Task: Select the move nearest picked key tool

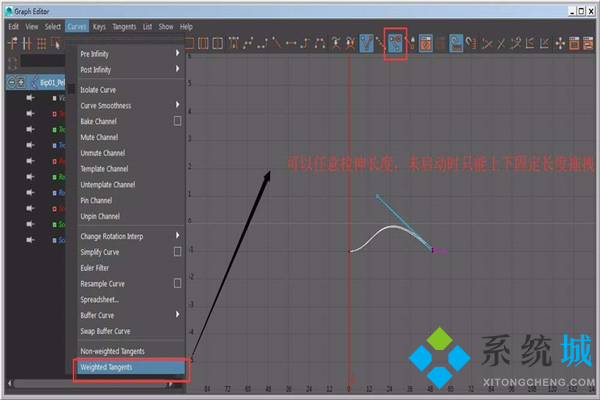Action: tap(13, 43)
